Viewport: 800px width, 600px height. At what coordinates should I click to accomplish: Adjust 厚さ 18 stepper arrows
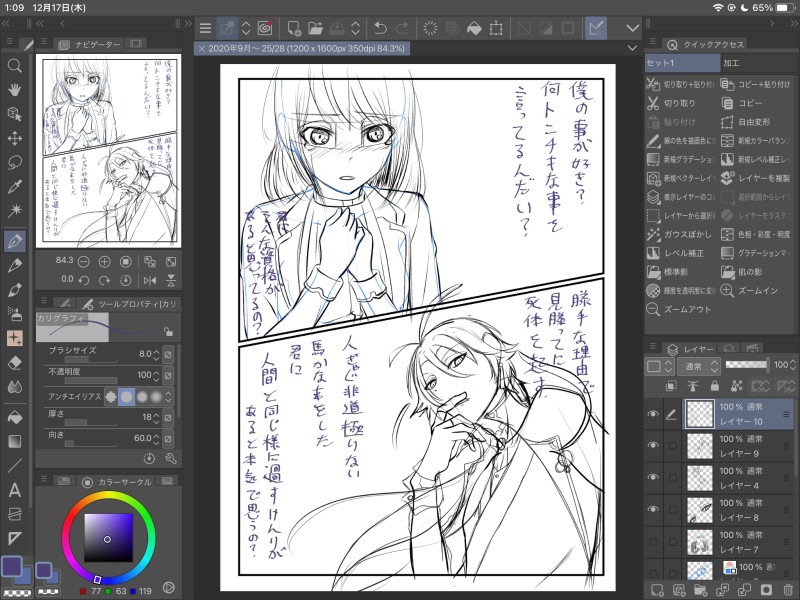(x=156, y=417)
